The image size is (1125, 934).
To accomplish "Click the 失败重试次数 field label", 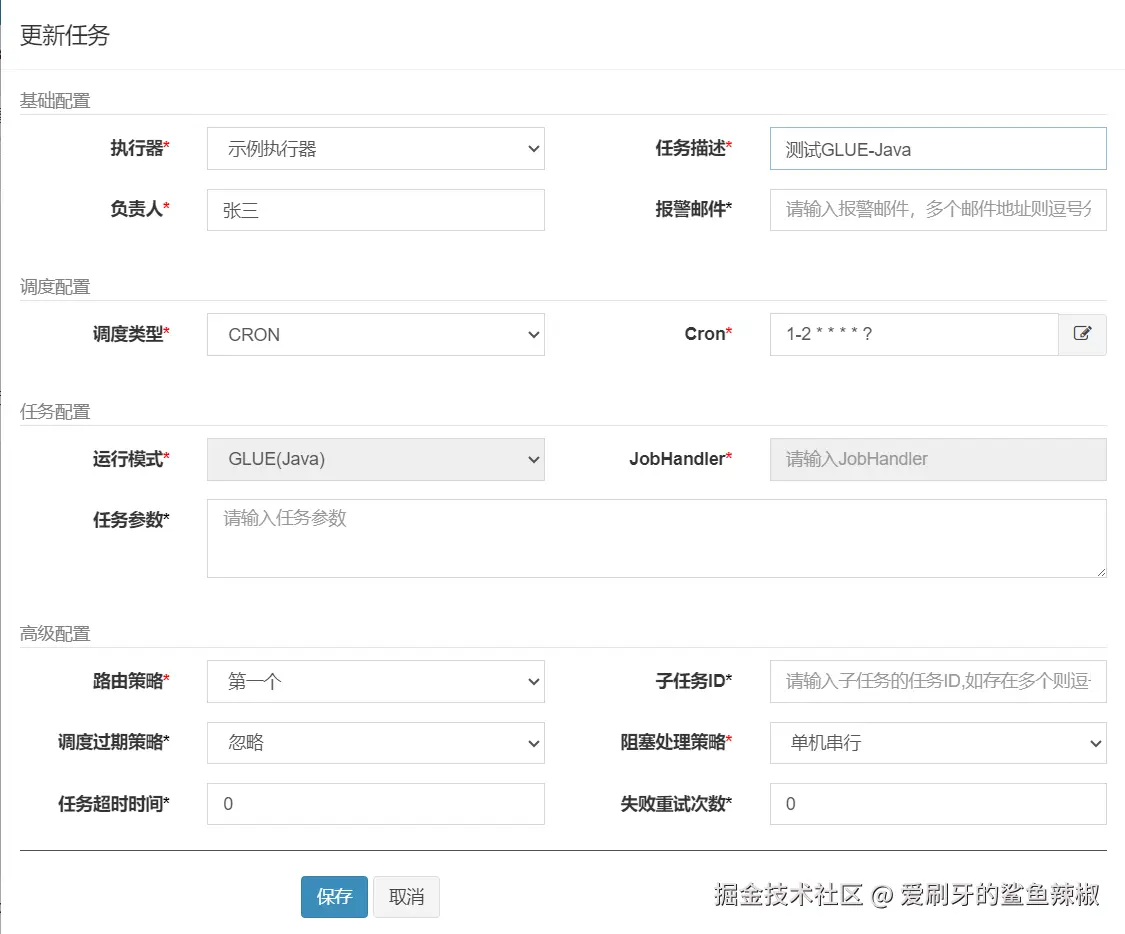I will [677, 803].
